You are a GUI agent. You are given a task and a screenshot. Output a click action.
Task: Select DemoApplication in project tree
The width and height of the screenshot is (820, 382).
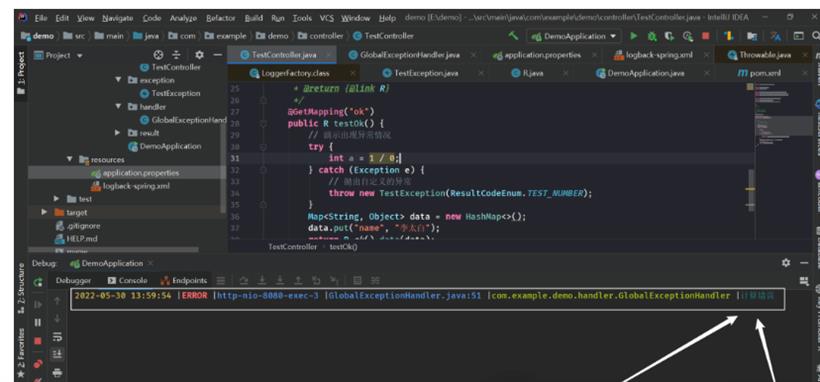click(x=165, y=146)
